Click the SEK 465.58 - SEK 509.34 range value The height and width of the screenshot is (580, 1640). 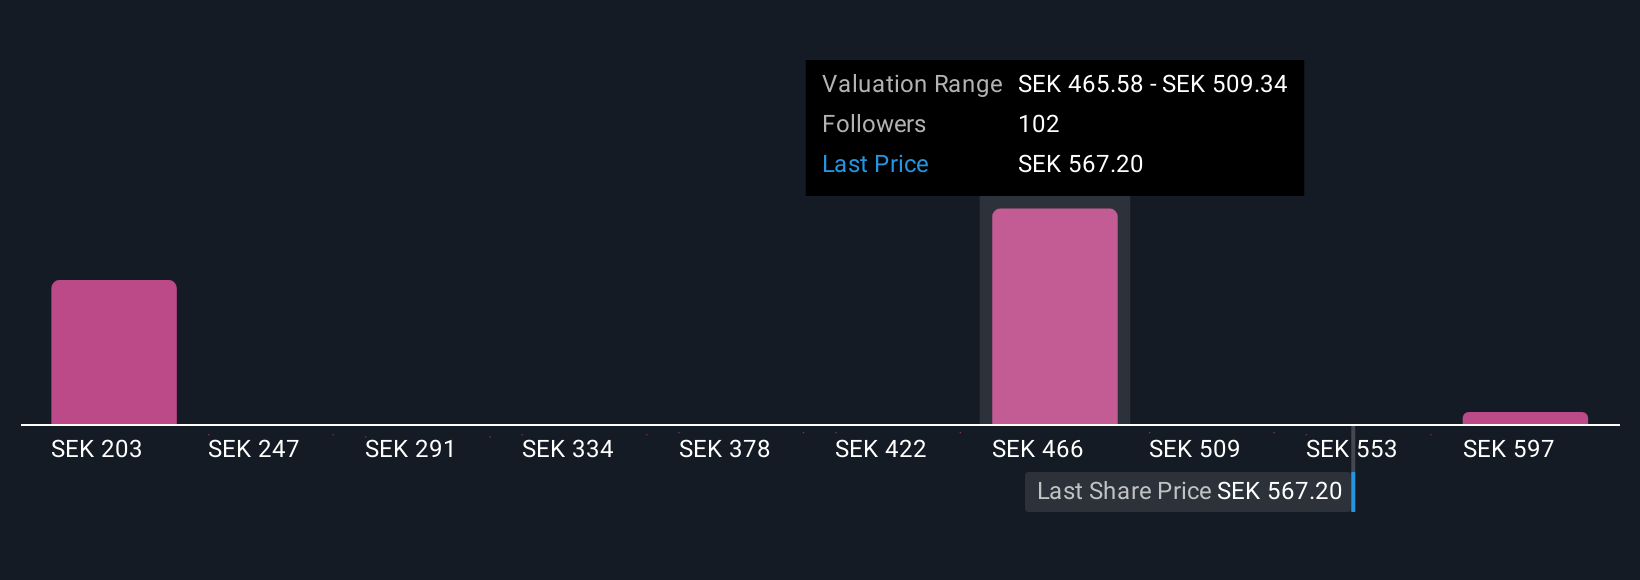coord(1152,84)
